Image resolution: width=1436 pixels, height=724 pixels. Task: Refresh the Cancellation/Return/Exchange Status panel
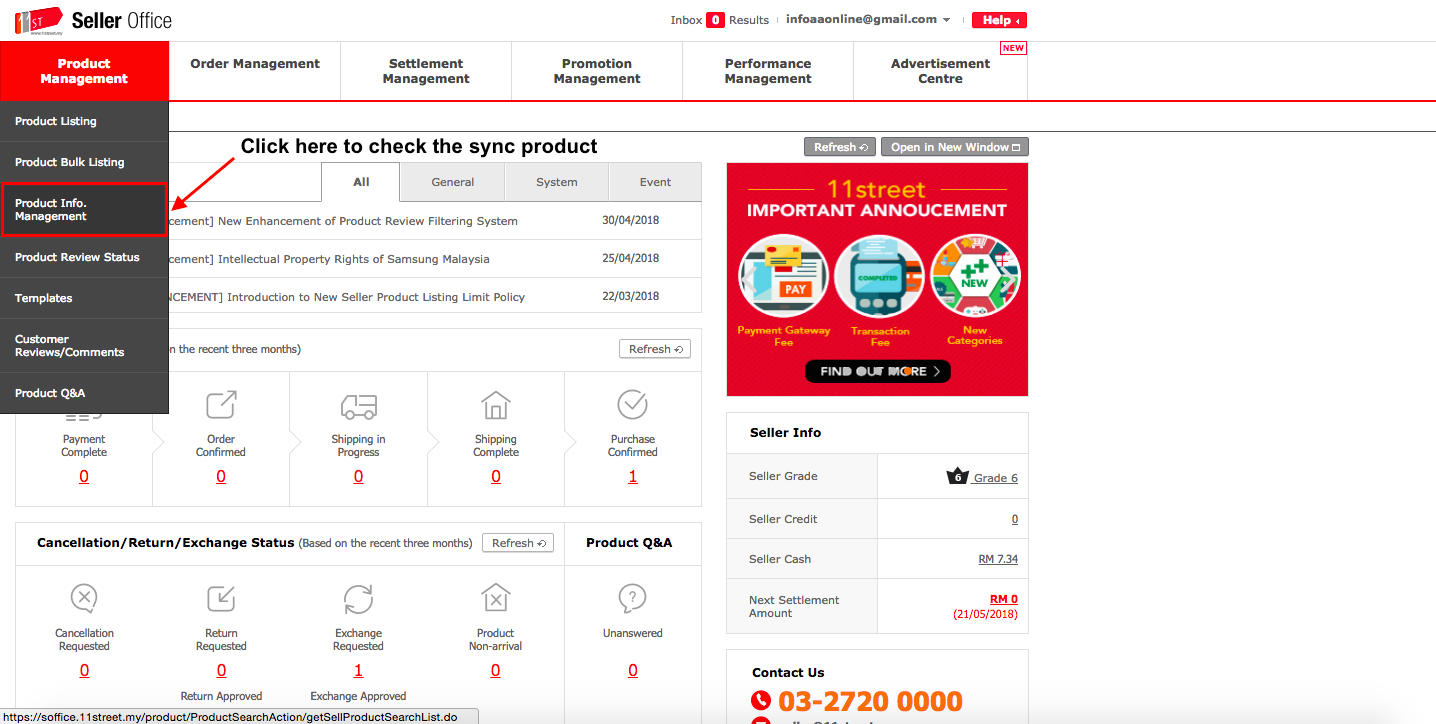coord(518,543)
